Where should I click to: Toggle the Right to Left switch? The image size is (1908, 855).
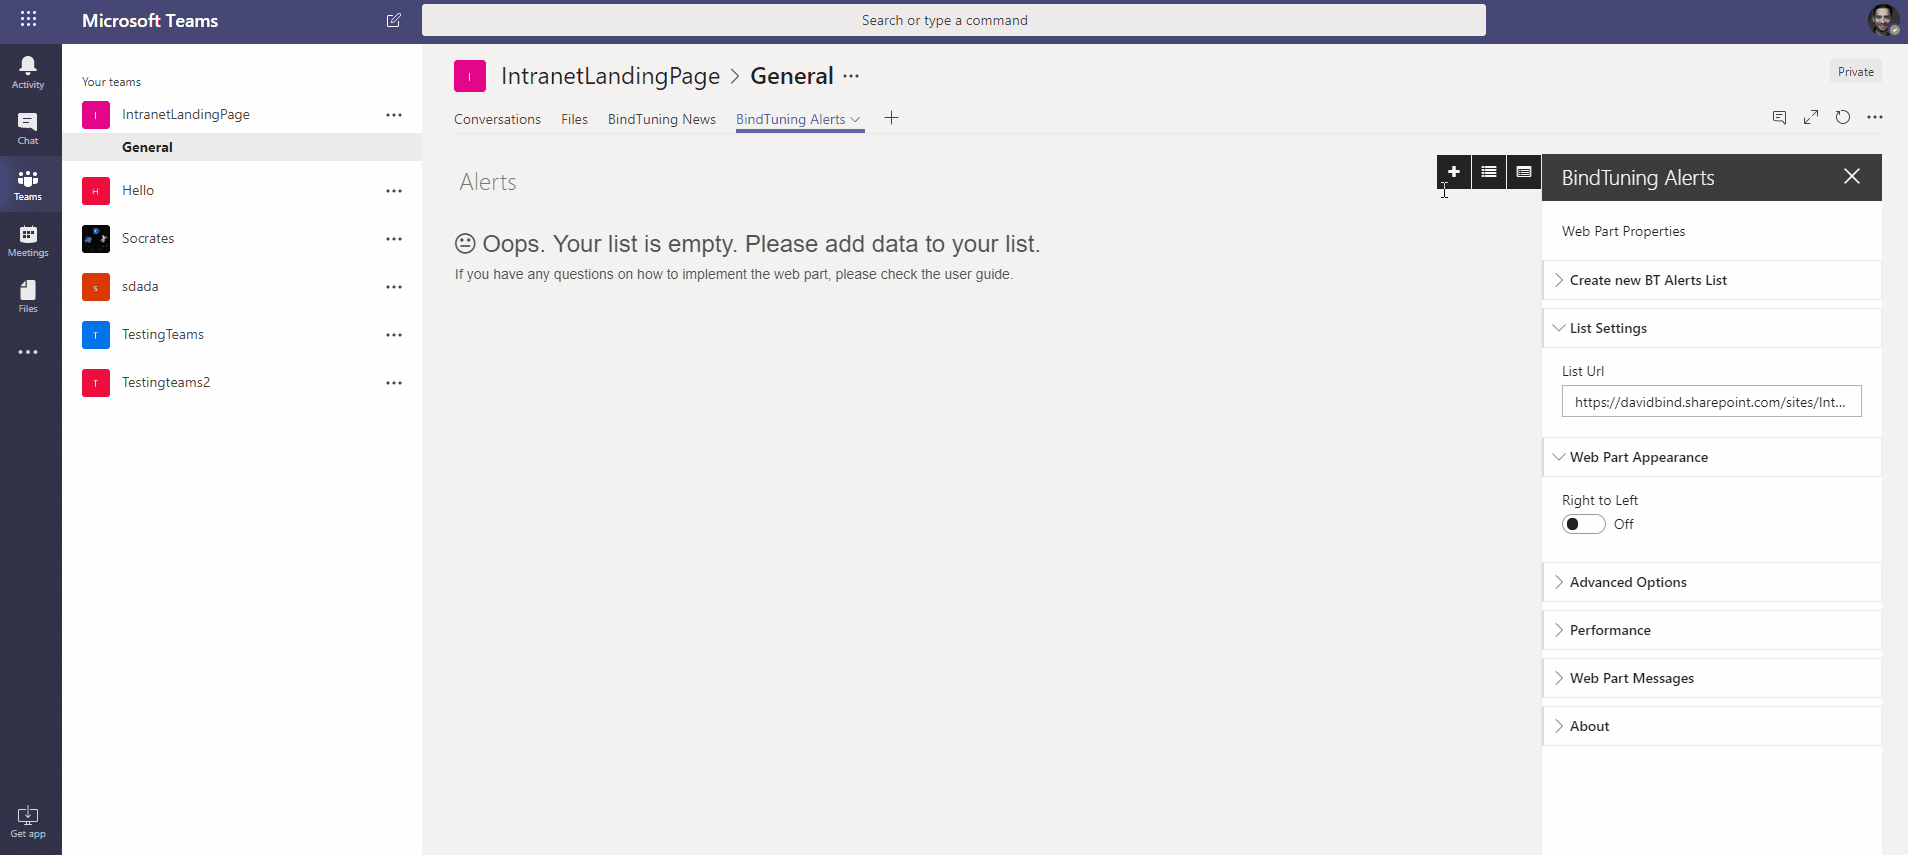pos(1584,524)
